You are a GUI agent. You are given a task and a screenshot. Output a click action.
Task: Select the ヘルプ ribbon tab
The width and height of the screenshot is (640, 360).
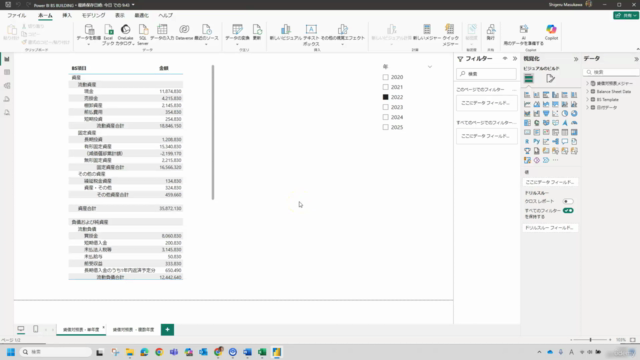165,15
